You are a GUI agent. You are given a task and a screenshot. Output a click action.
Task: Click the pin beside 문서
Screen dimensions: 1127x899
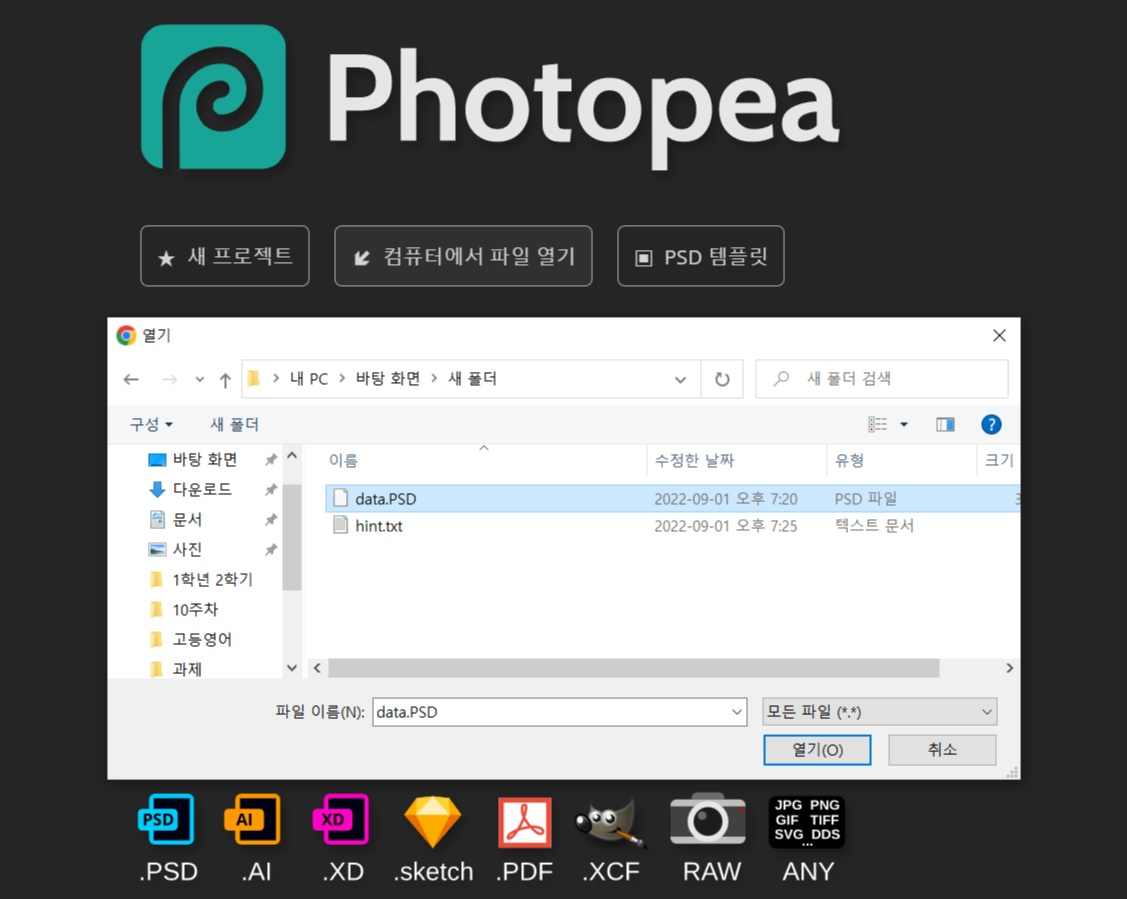(271, 520)
